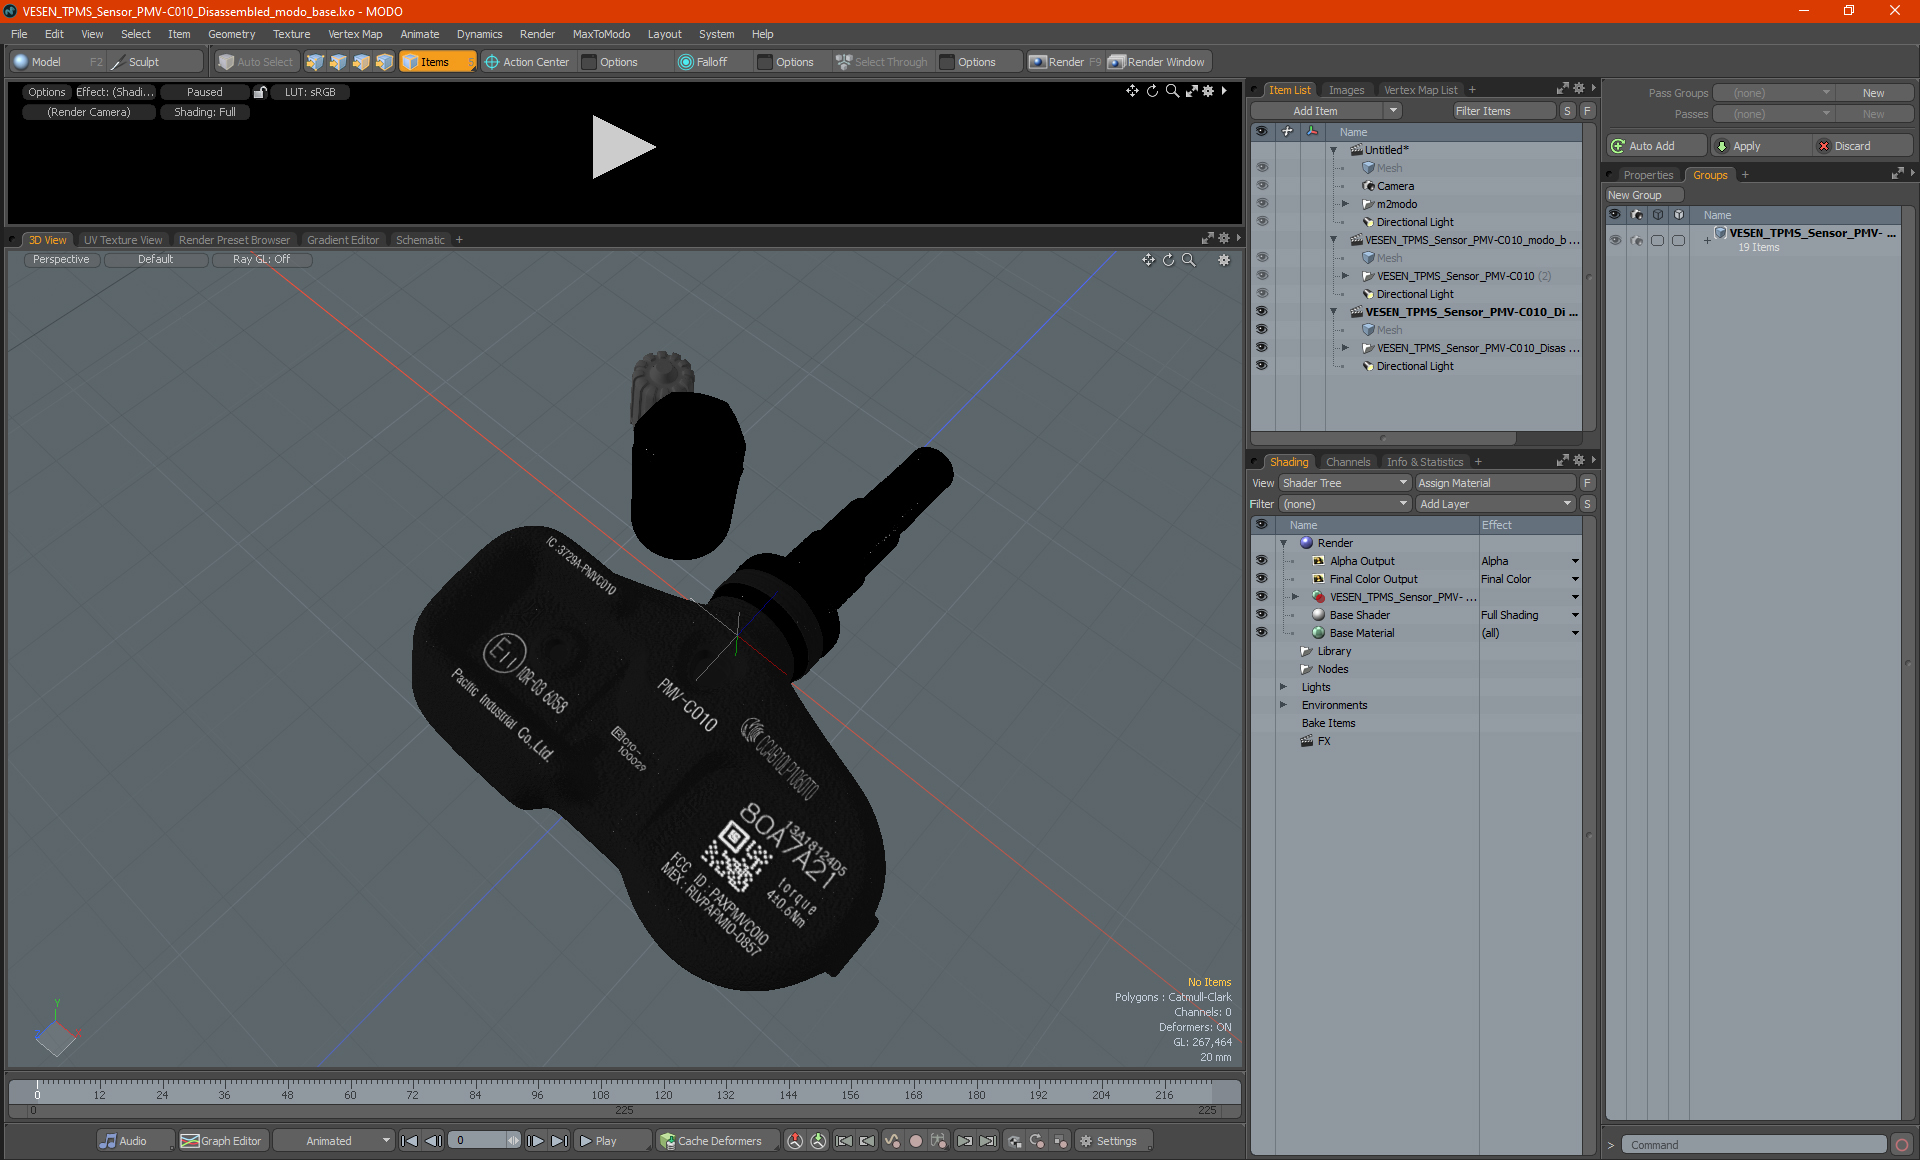Click the 3D viewport rotate icon
Image resolution: width=1920 pixels, height=1160 pixels.
(1168, 260)
